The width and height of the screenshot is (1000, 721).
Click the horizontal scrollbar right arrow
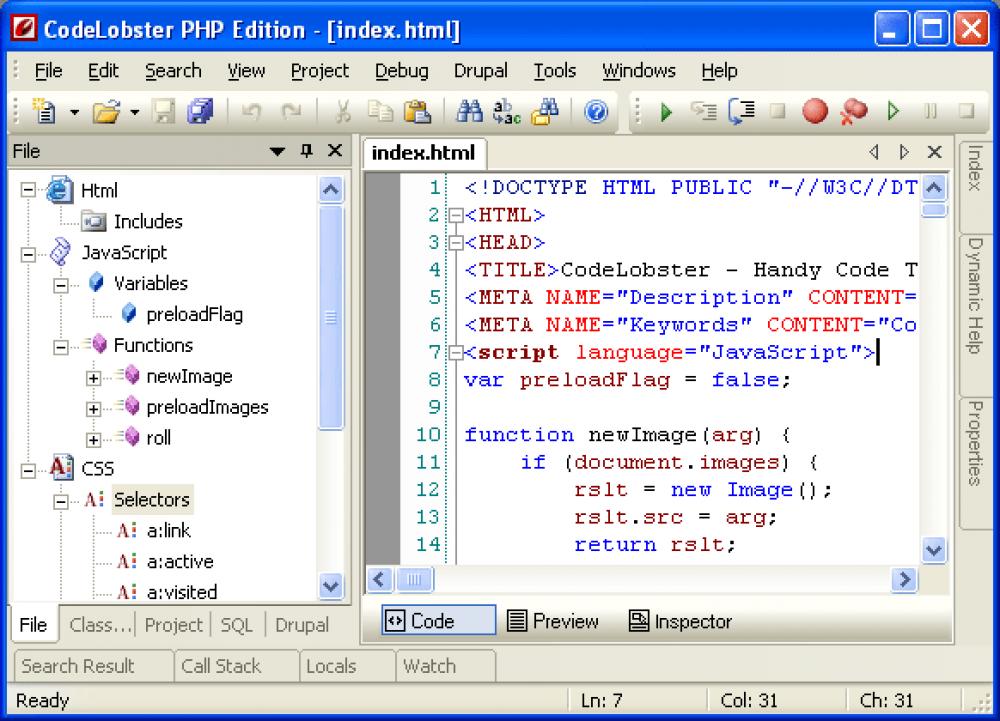(904, 580)
